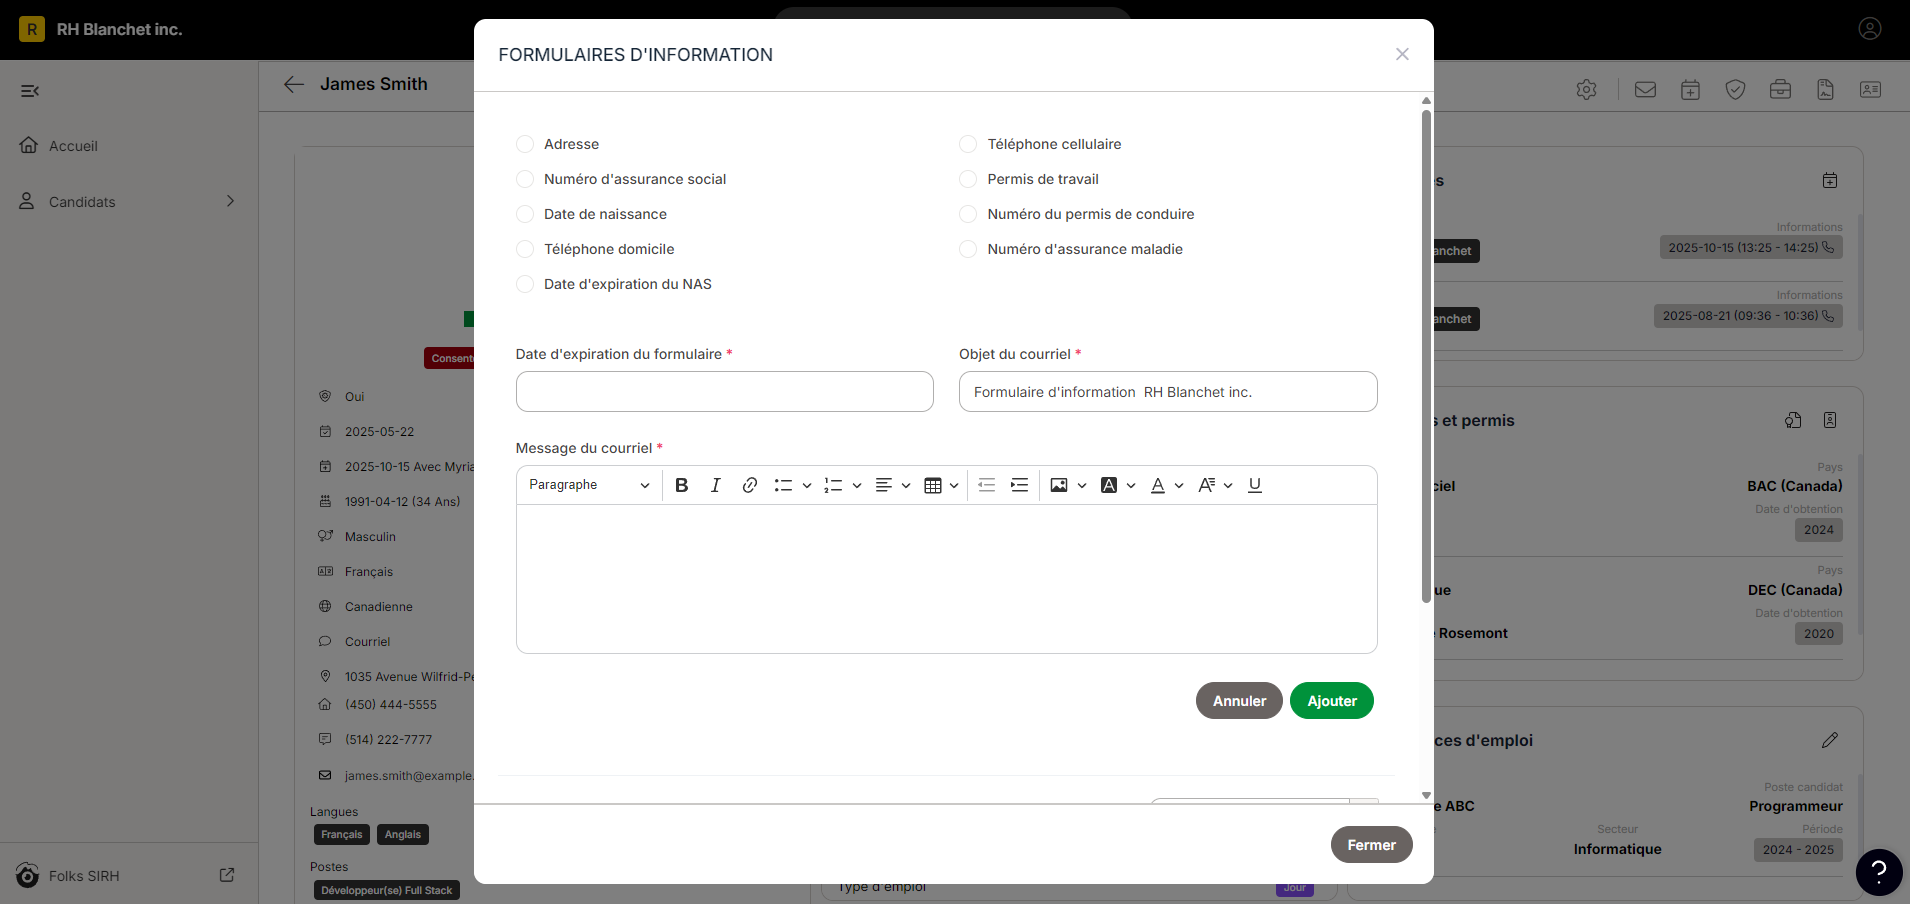This screenshot has height=904, width=1910.
Task: Click the RH Blanchet inc. logo
Action: pyautogui.click(x=32, y=29)
